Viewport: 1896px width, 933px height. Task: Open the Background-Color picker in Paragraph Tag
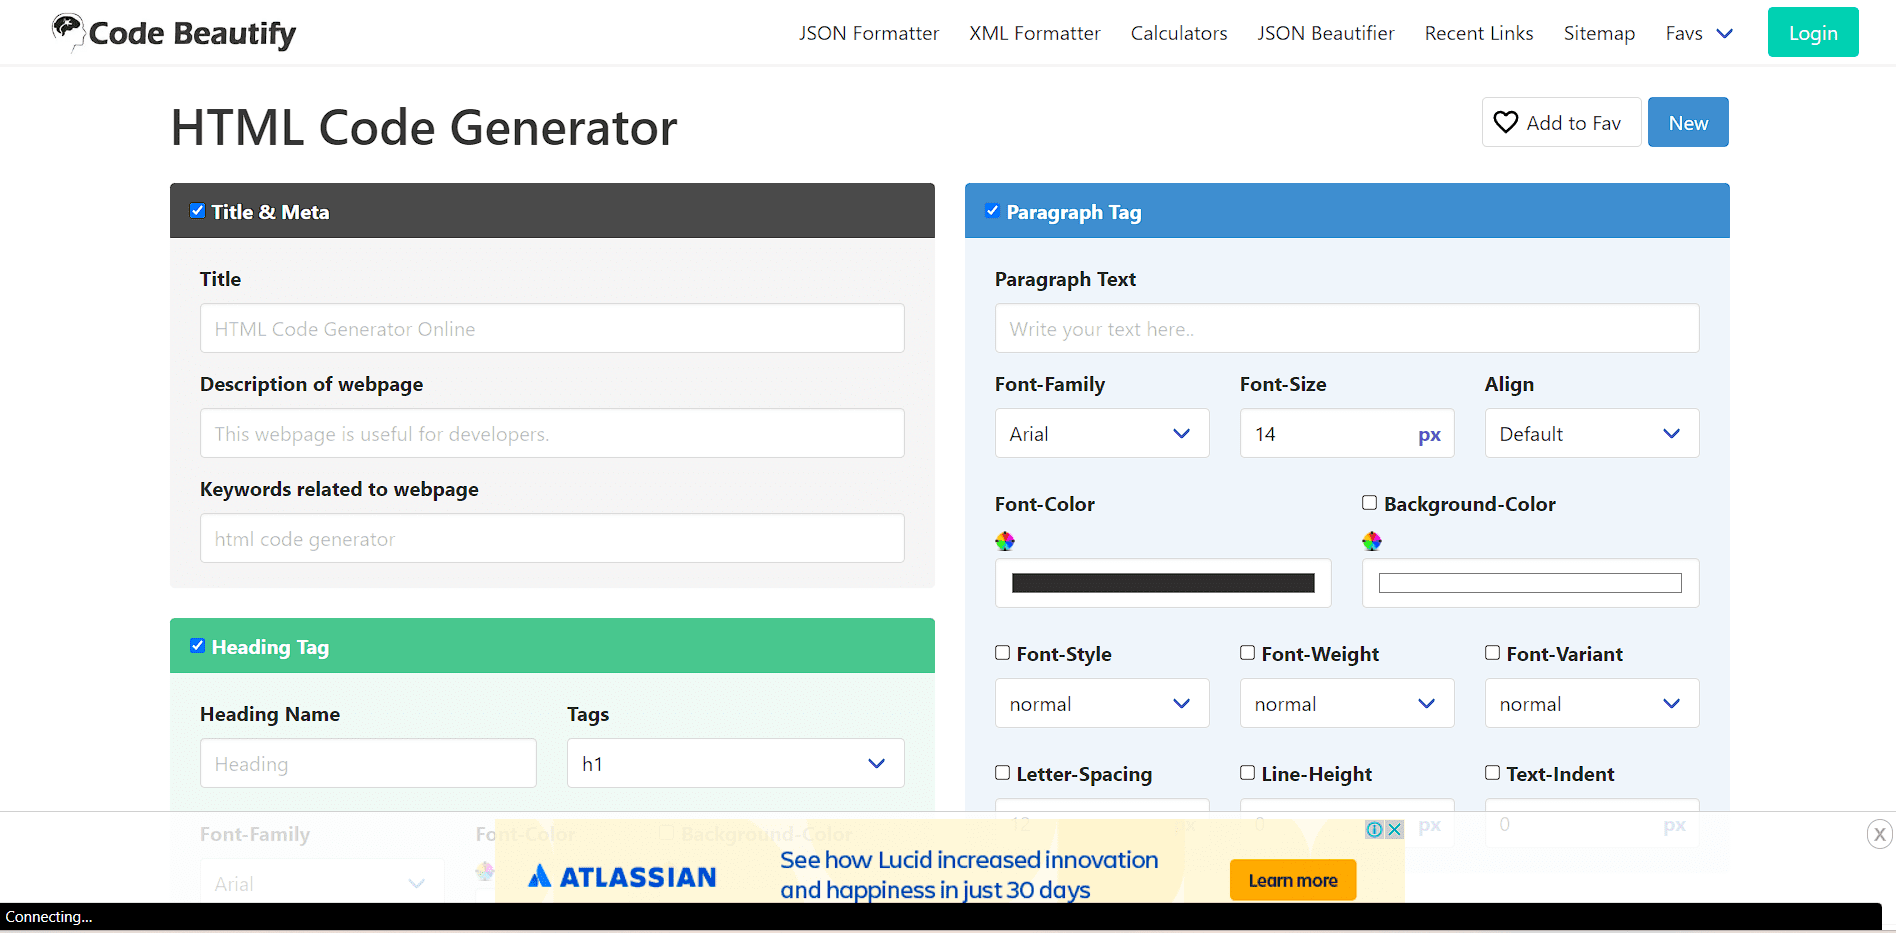(1371, 540)
